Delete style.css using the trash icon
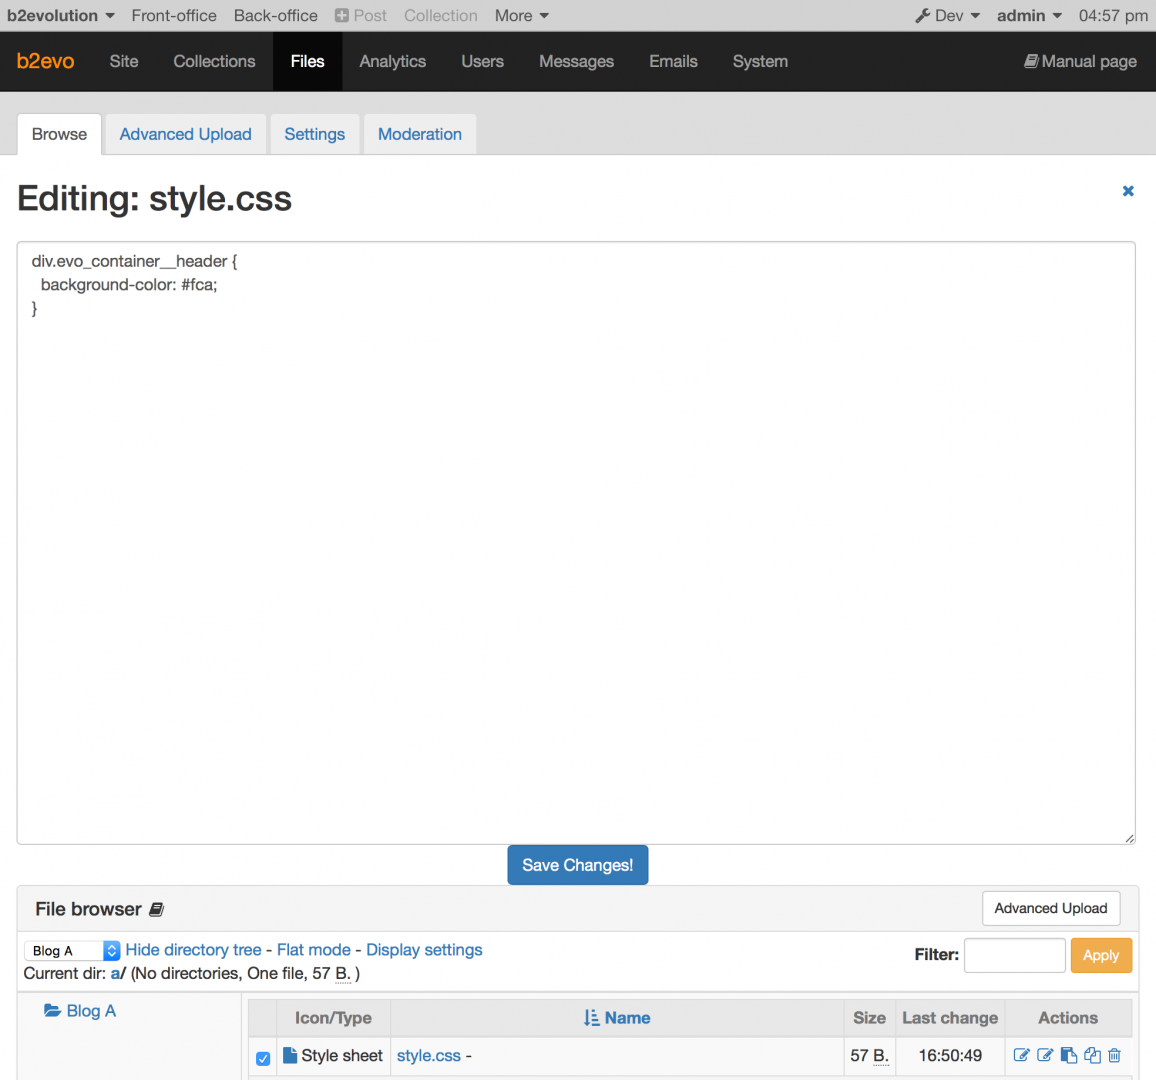This screenshot has width=1156, height=1080. [x=1113, y=1055]
